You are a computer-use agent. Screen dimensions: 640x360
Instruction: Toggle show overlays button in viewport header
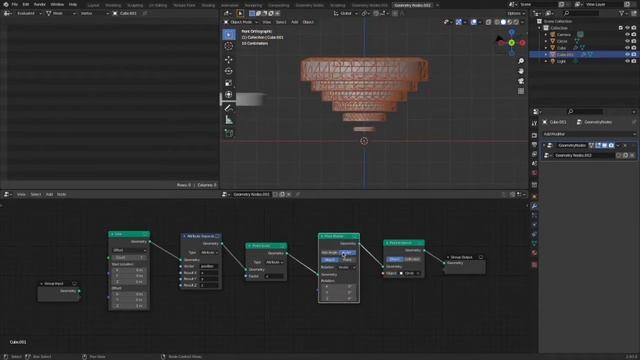pos(473,22)
